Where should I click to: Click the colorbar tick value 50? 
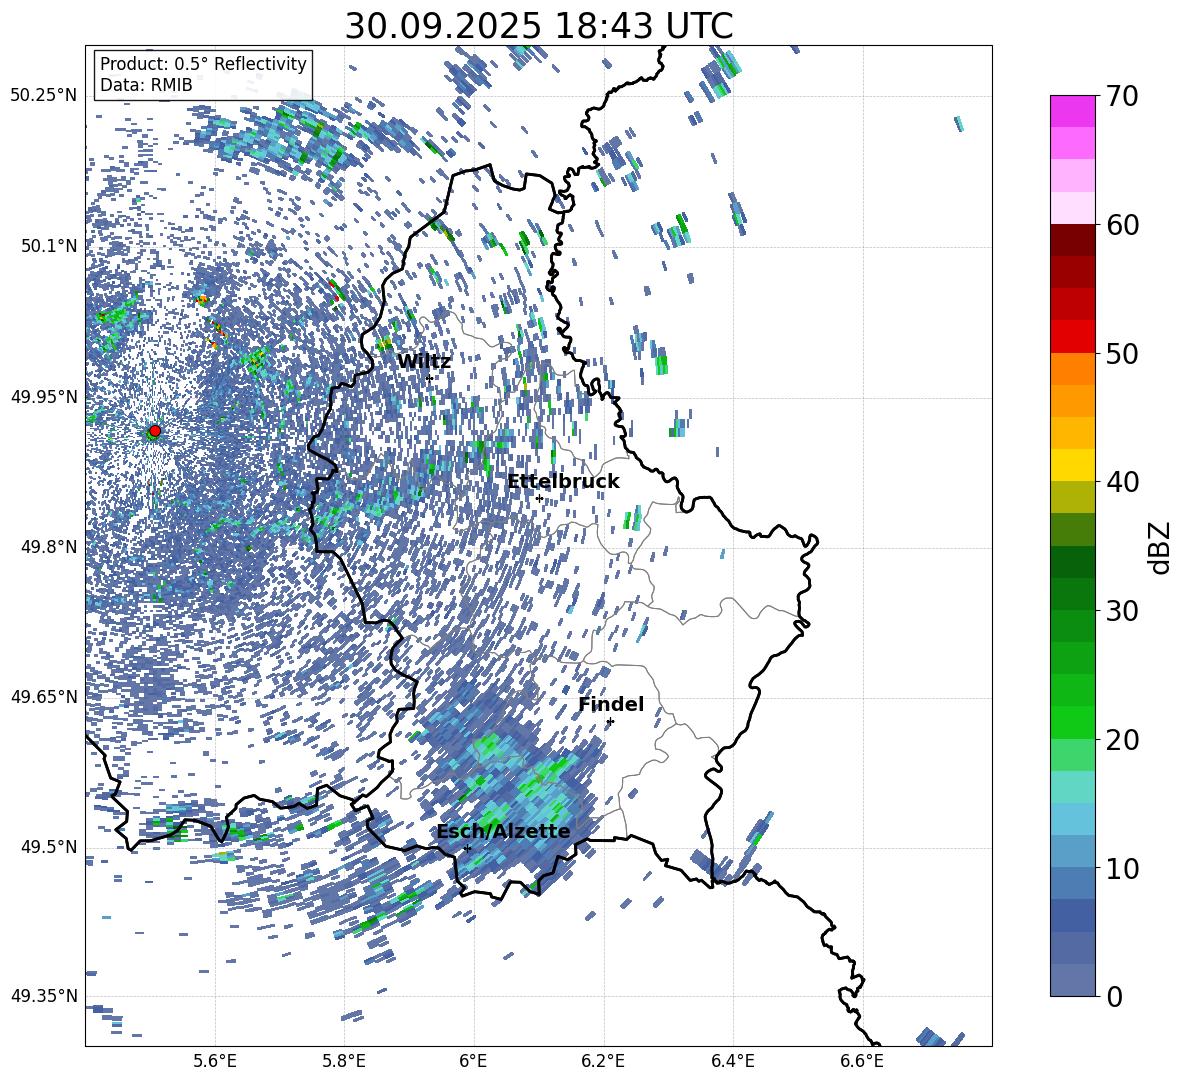point(1121,353)
